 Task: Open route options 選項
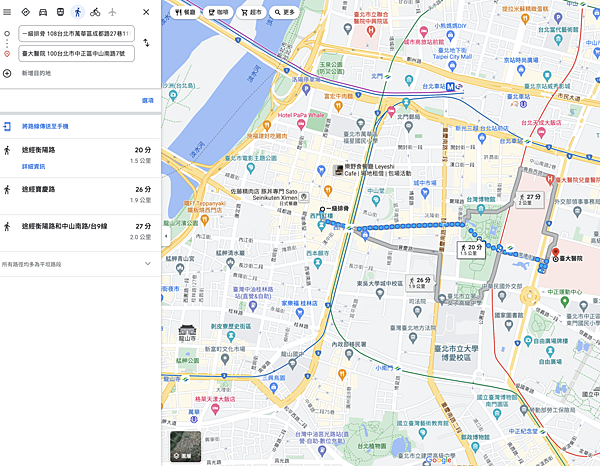point(148,101)
